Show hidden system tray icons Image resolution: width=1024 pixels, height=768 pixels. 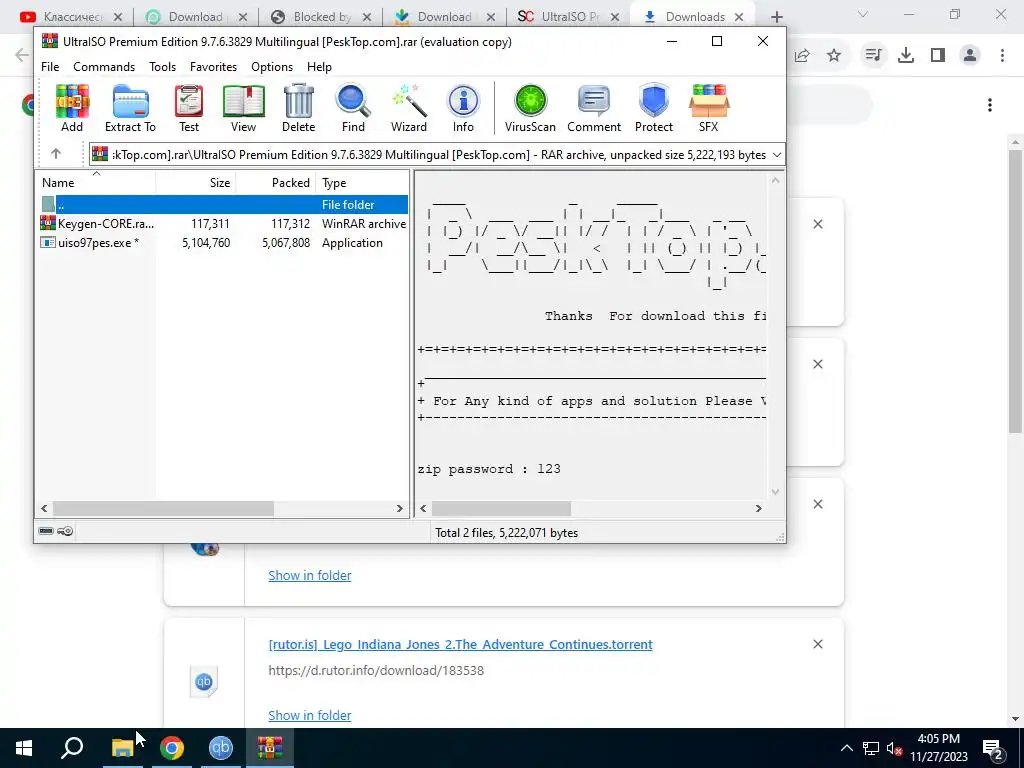pos(846,748)
